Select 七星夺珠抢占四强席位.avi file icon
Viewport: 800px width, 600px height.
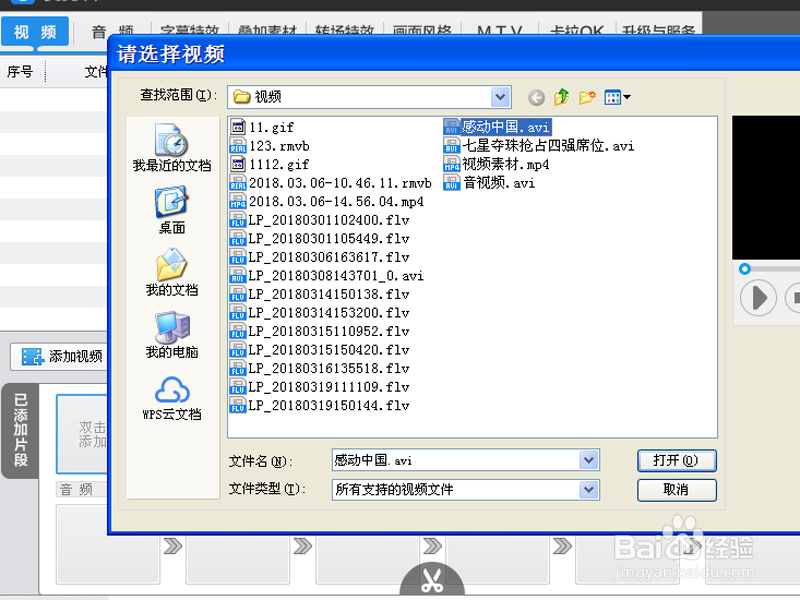pyautogui.click(x=452, y=145)
